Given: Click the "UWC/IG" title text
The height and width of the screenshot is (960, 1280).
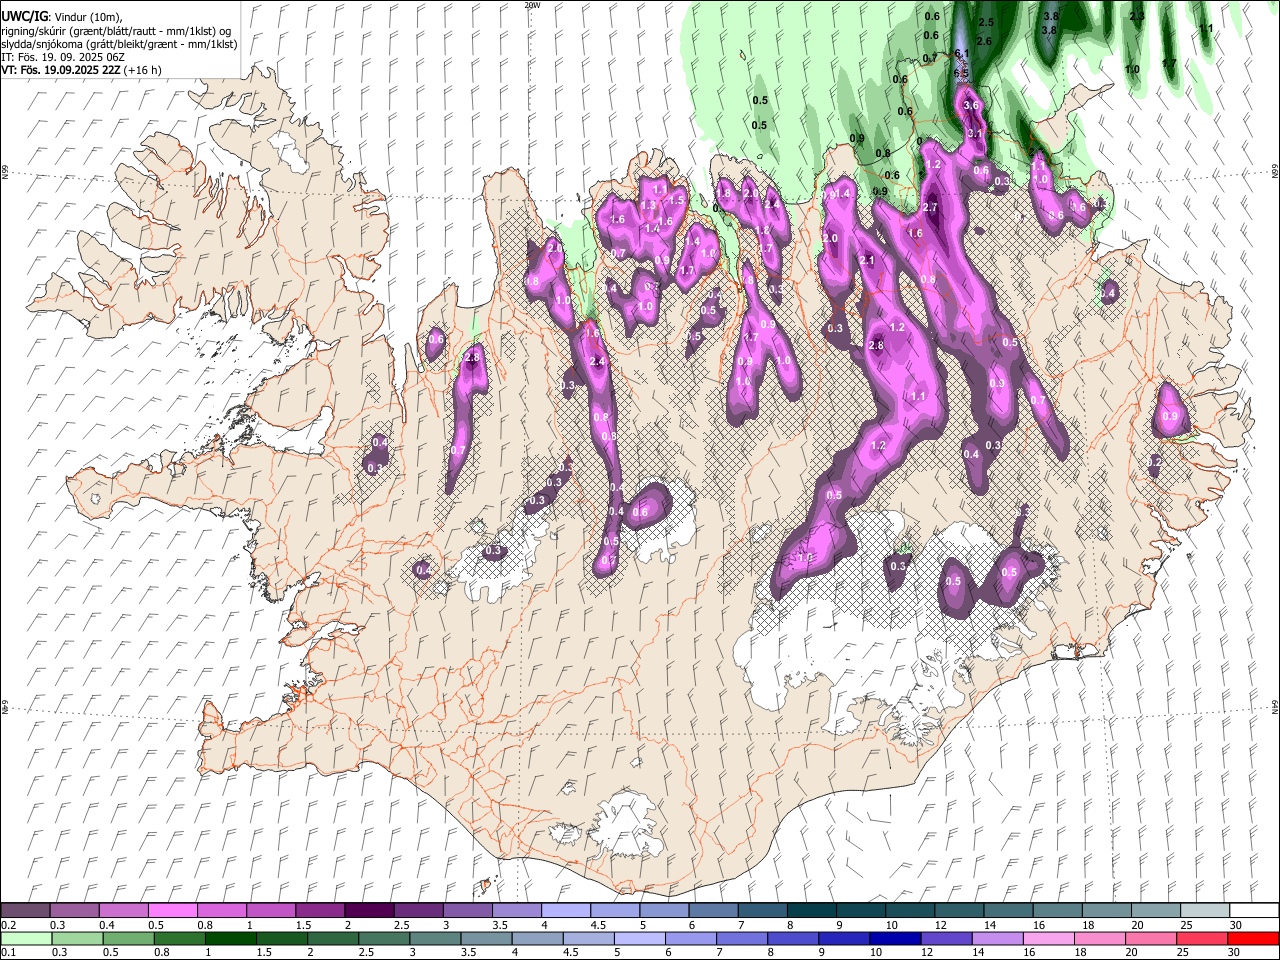Looking at the screenshot, I should point(23,16).
